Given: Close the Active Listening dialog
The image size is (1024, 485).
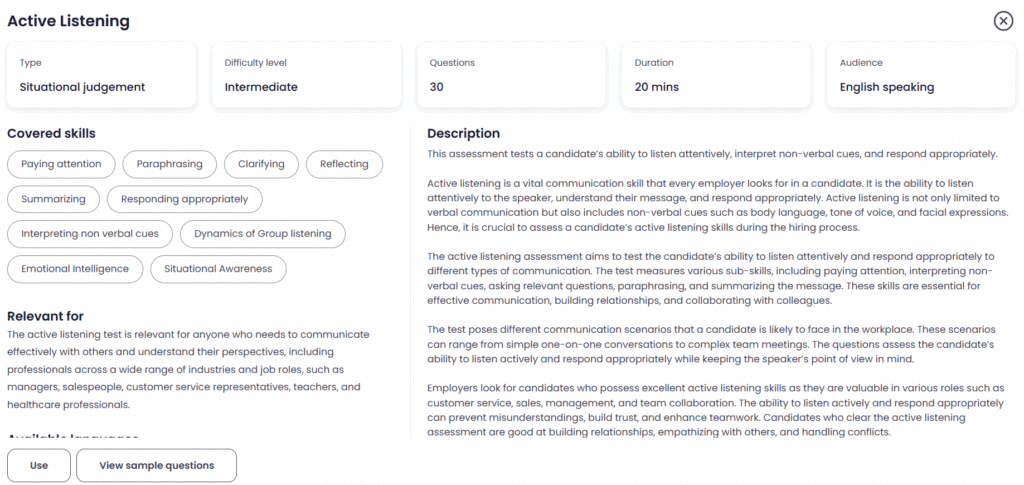Looking at the screenshot, I should (1003, 22).
